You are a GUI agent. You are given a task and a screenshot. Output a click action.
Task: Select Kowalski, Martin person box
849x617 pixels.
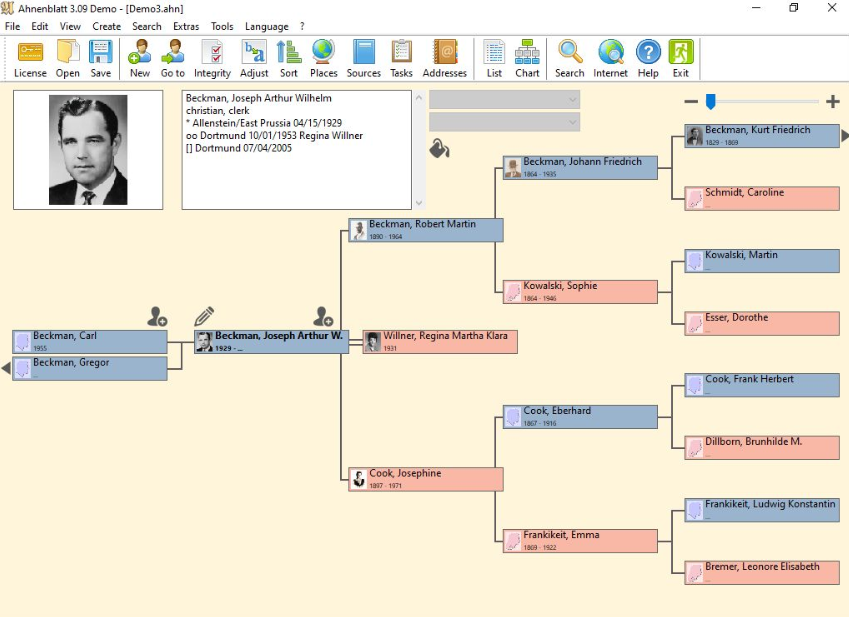[762, 261]
